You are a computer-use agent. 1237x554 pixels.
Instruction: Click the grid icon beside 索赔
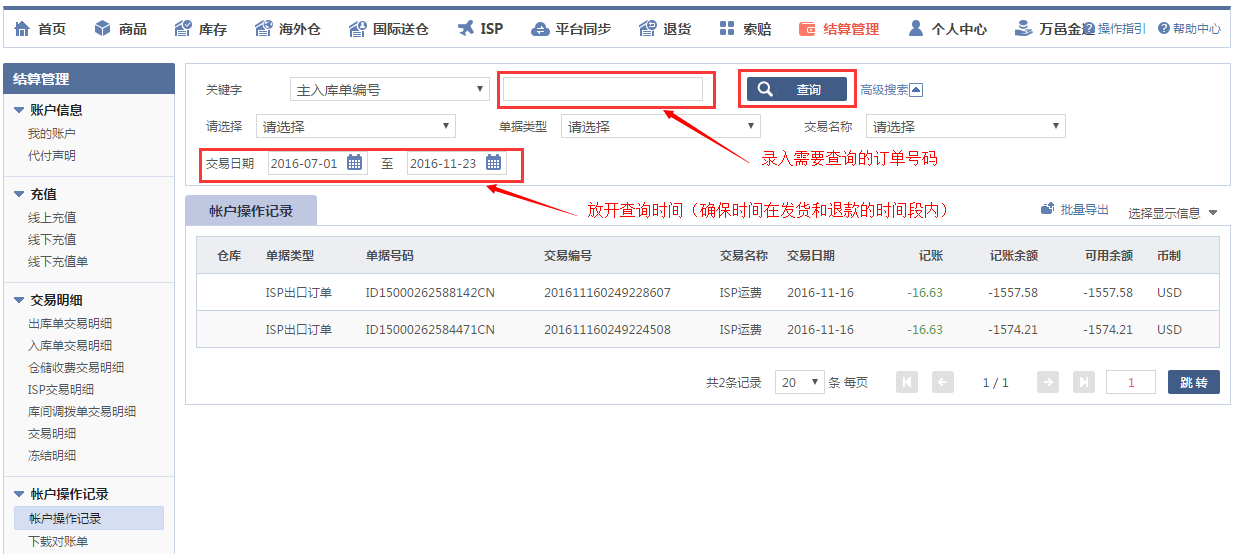point(727,29)
